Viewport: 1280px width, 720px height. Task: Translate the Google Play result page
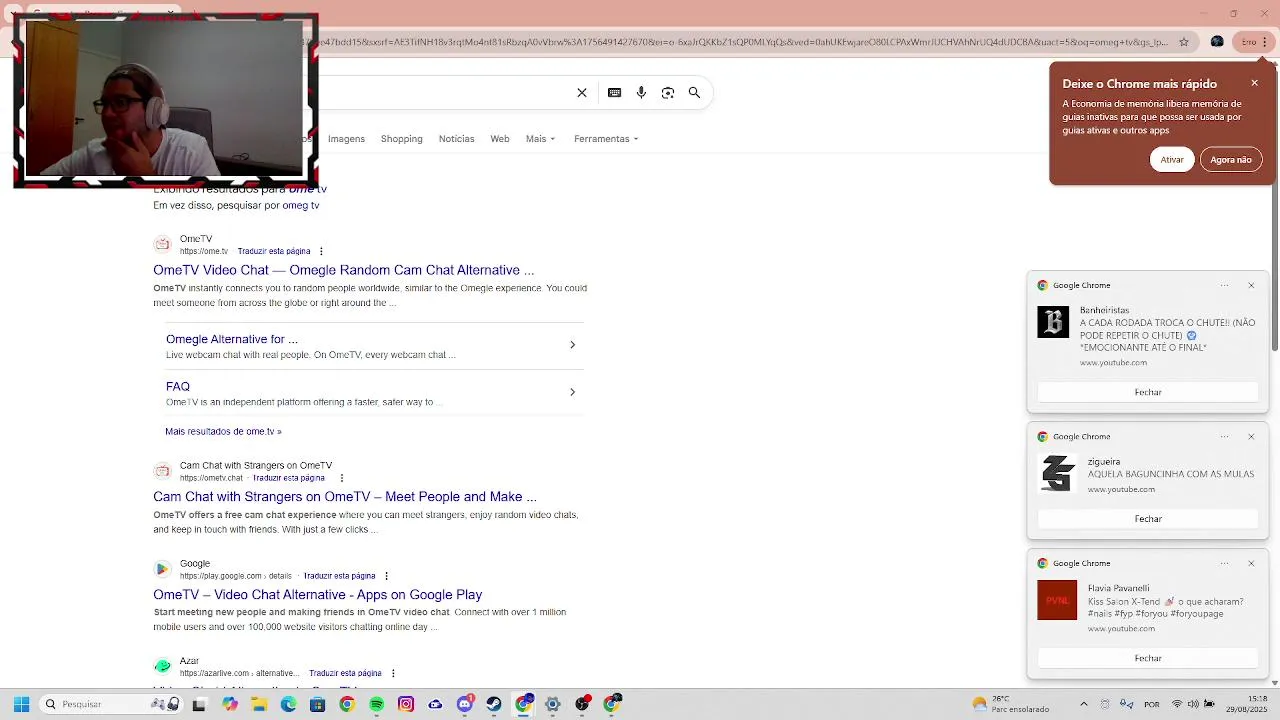pos(340,576)
